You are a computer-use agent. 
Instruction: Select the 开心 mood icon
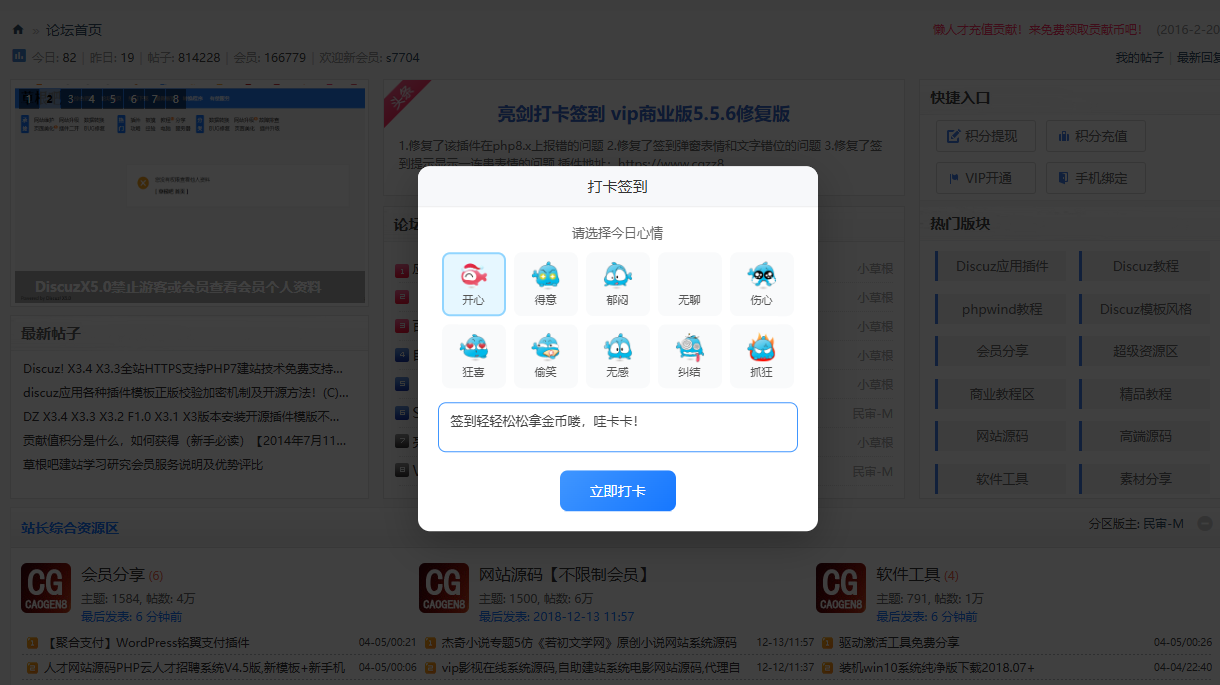tap(473, 284)
